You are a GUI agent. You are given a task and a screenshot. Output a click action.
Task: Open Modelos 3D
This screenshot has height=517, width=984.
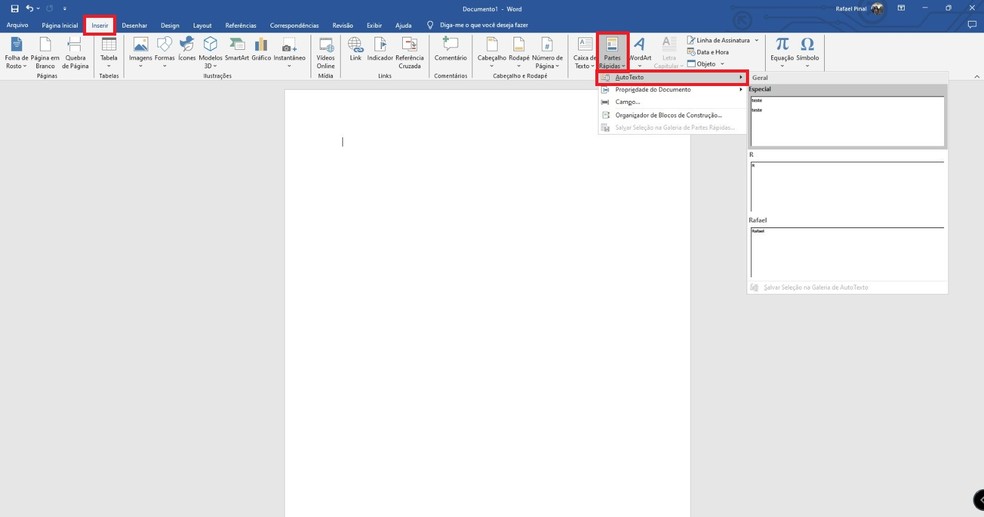click(210, 53)
